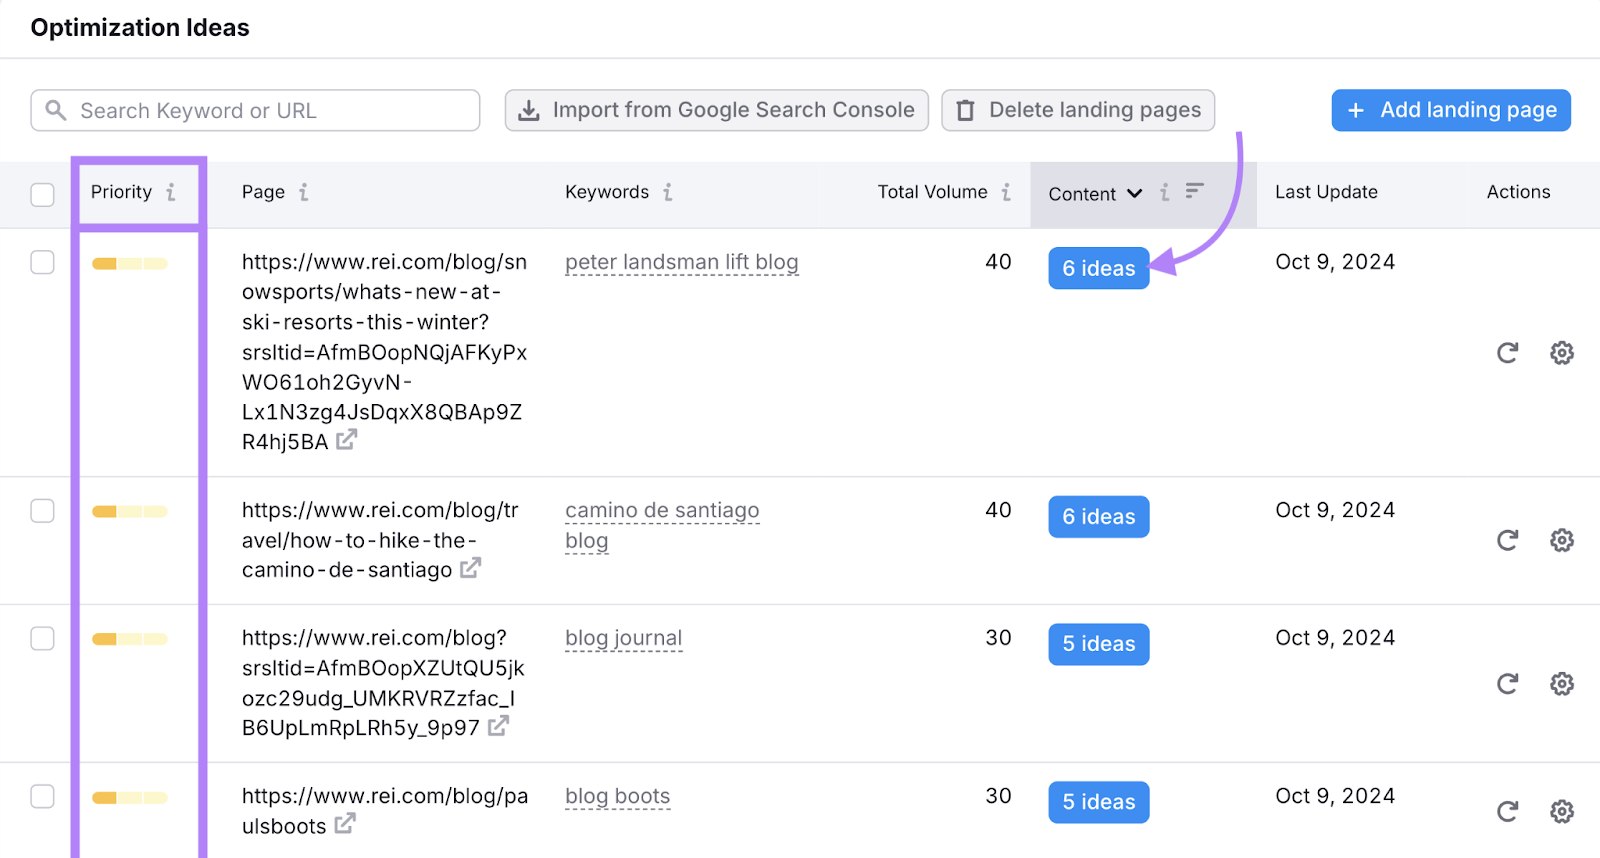The image size is (1600, 858).
Task: Click Import from Google Search Console
Action: click(716, 110)
